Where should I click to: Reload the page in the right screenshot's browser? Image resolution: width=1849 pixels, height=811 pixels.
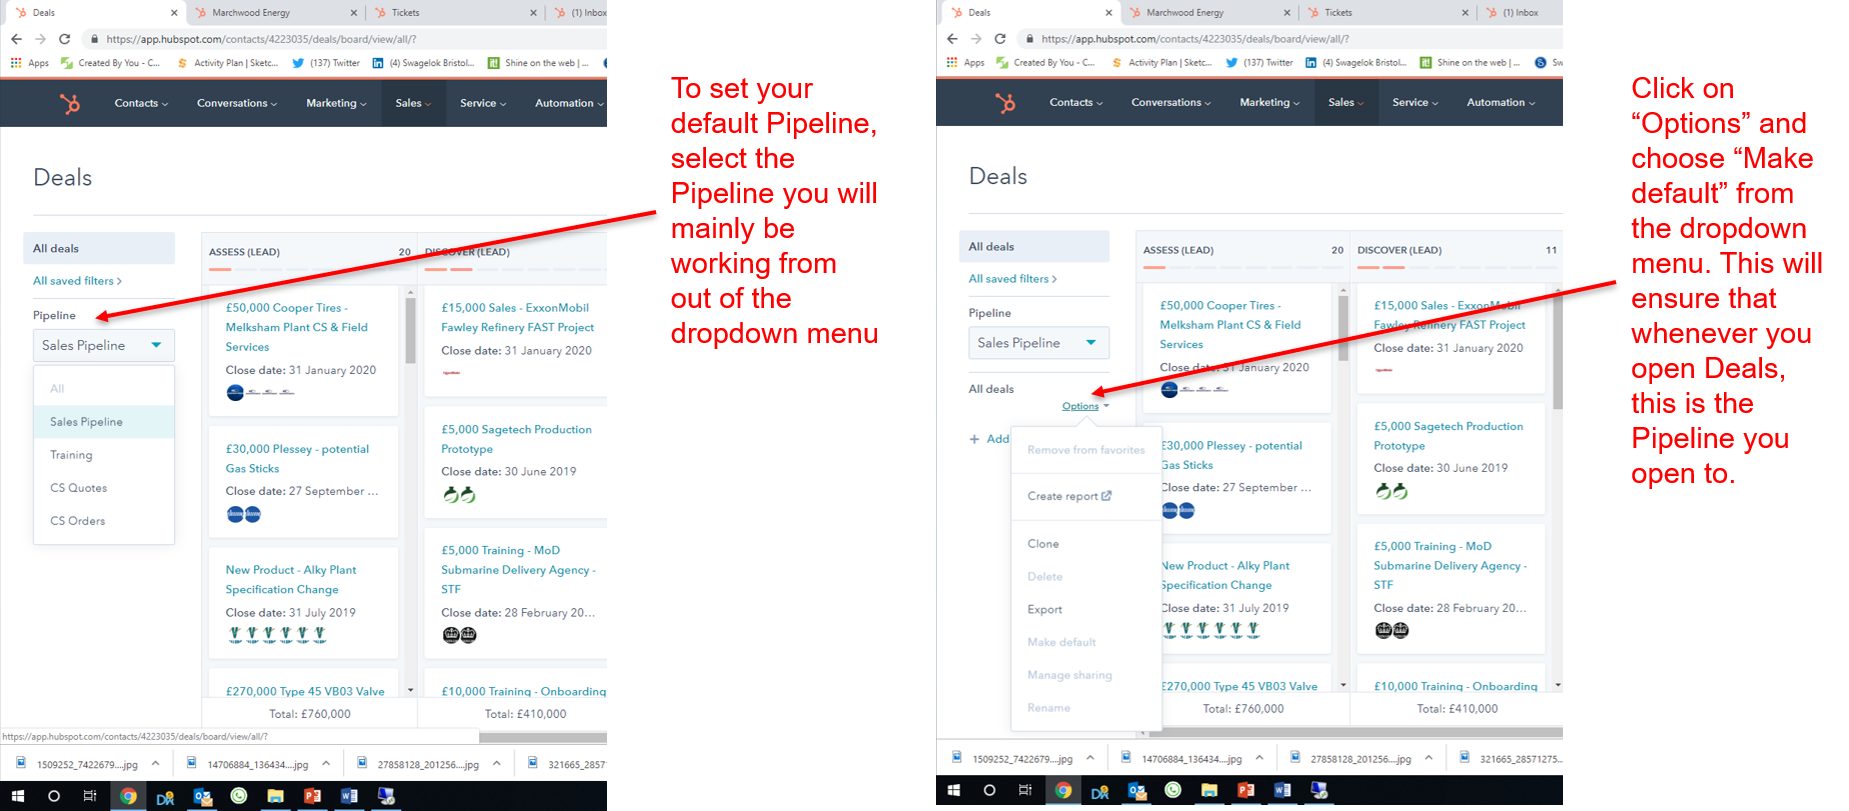1000,39
